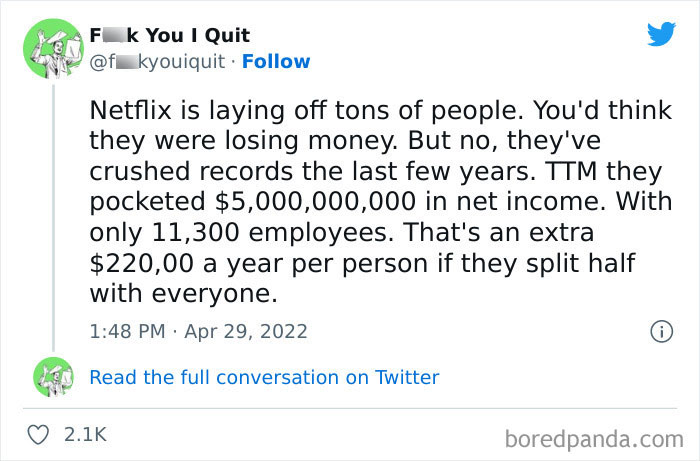The image size is (700, 461).
Task: Click the 2.1K likes count
Action: tap(86, 434)
